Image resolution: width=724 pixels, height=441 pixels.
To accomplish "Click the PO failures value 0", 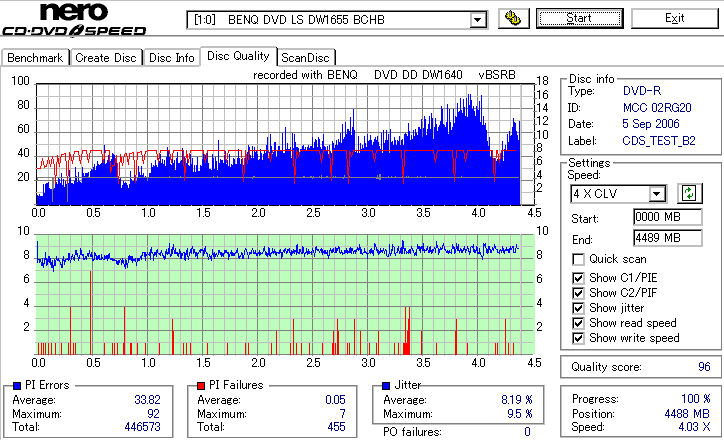I will click(x=527, y=432).
